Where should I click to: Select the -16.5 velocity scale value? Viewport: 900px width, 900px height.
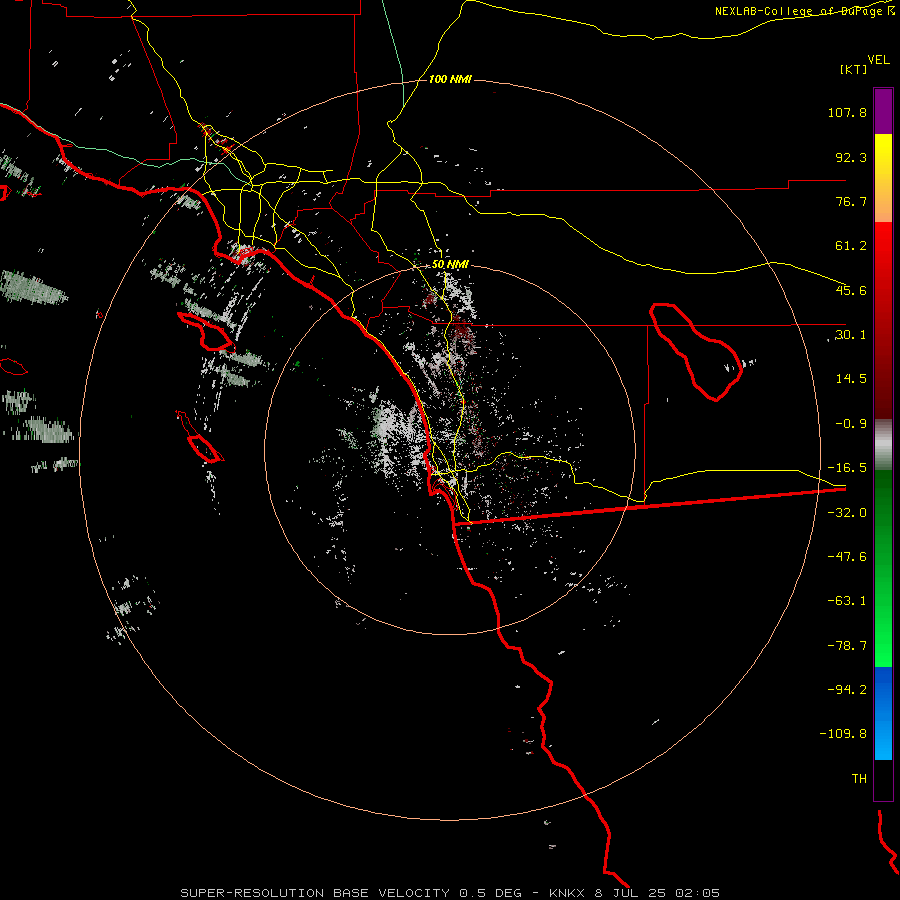[847, 468]
